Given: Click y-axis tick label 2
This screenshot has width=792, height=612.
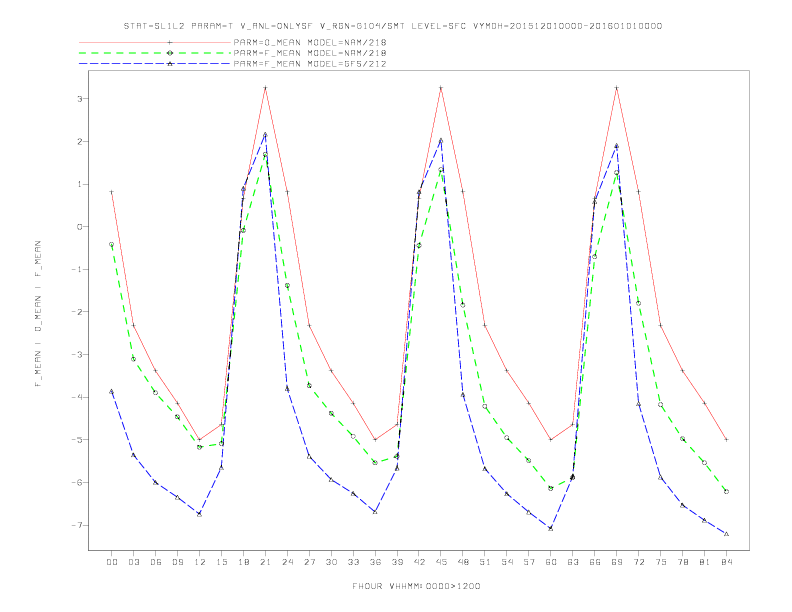Looking at the screenshot, I should click(80, 141).
